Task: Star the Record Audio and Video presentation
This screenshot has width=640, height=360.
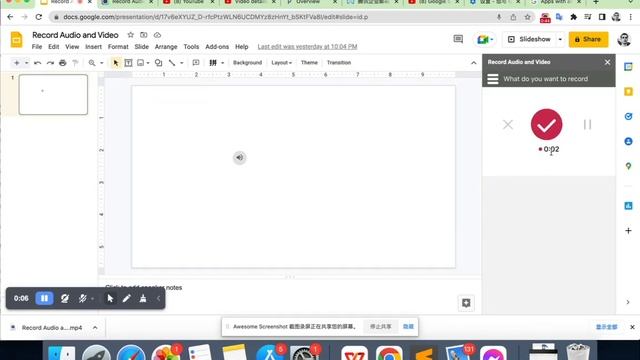Action: [x=131, y=35]
